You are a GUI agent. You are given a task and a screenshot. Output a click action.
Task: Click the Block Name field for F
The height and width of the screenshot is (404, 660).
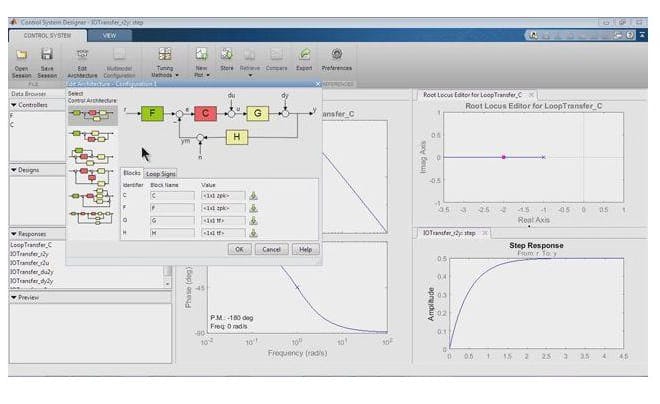pos(172,208)
